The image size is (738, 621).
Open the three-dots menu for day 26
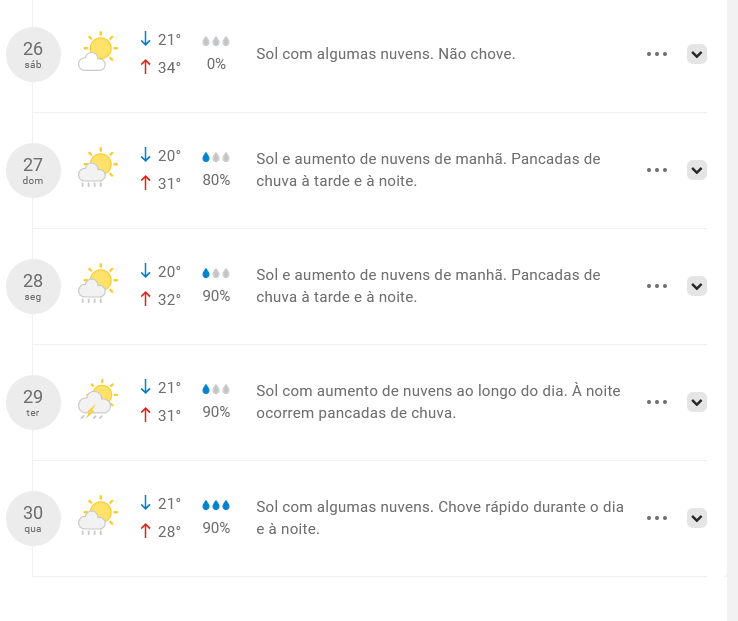tap(657, 54)
